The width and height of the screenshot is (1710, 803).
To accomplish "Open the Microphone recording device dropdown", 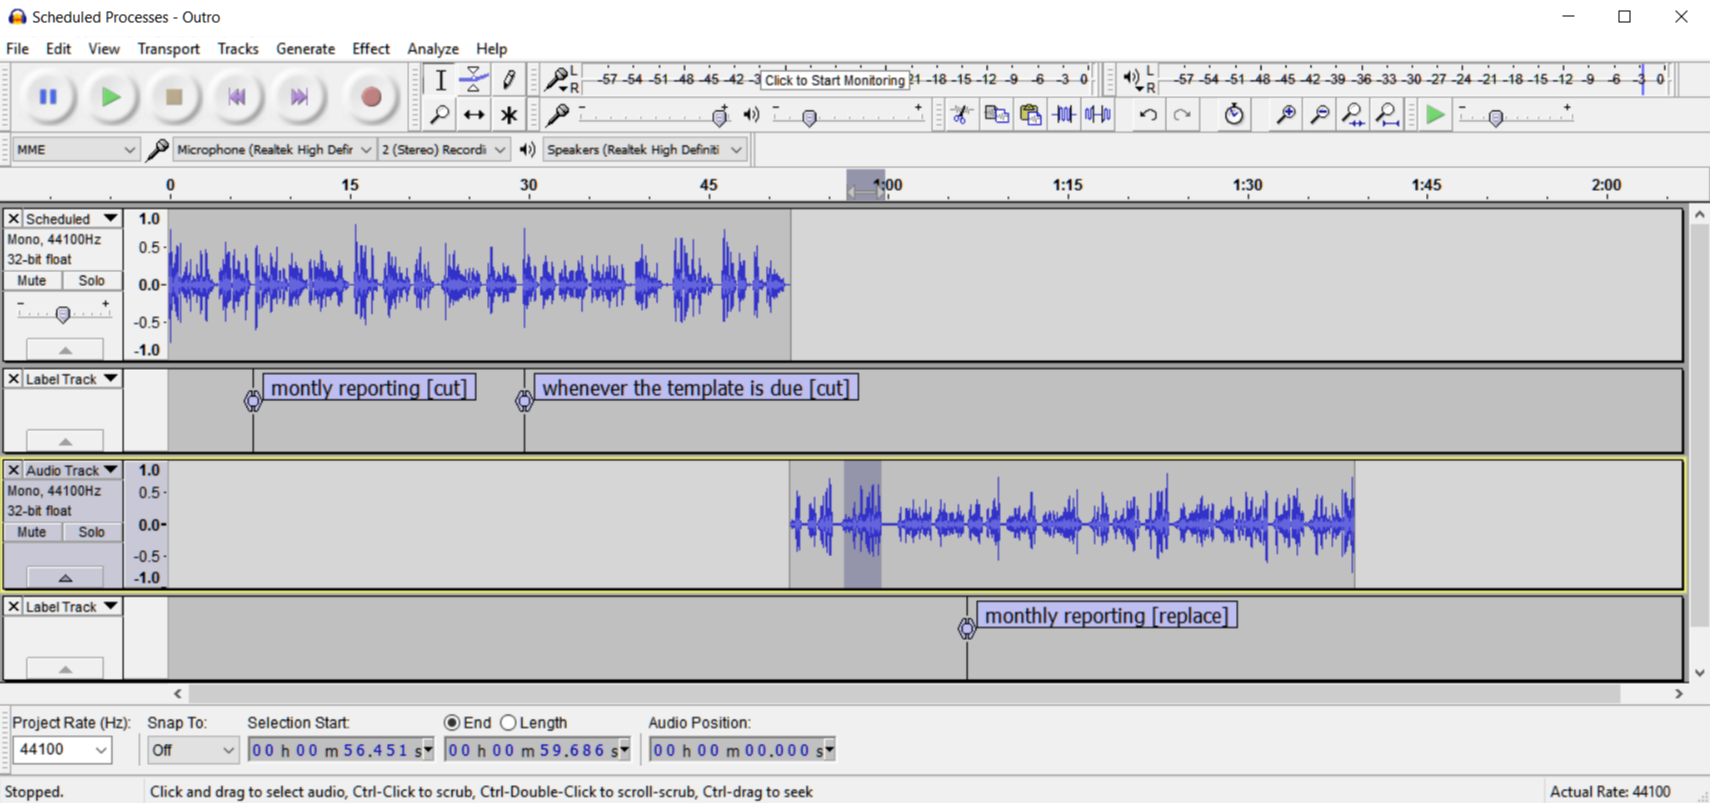I will tap(274, 149).
